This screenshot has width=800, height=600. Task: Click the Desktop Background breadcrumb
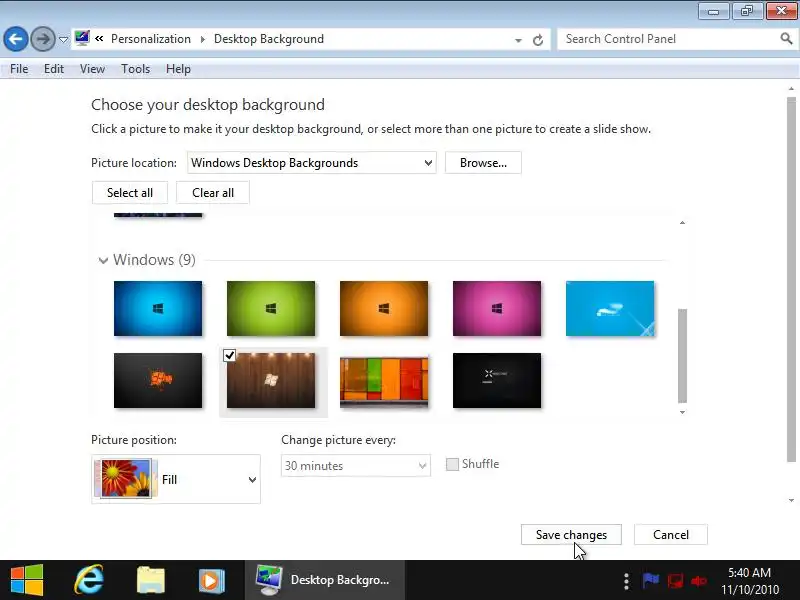[268, 39]
